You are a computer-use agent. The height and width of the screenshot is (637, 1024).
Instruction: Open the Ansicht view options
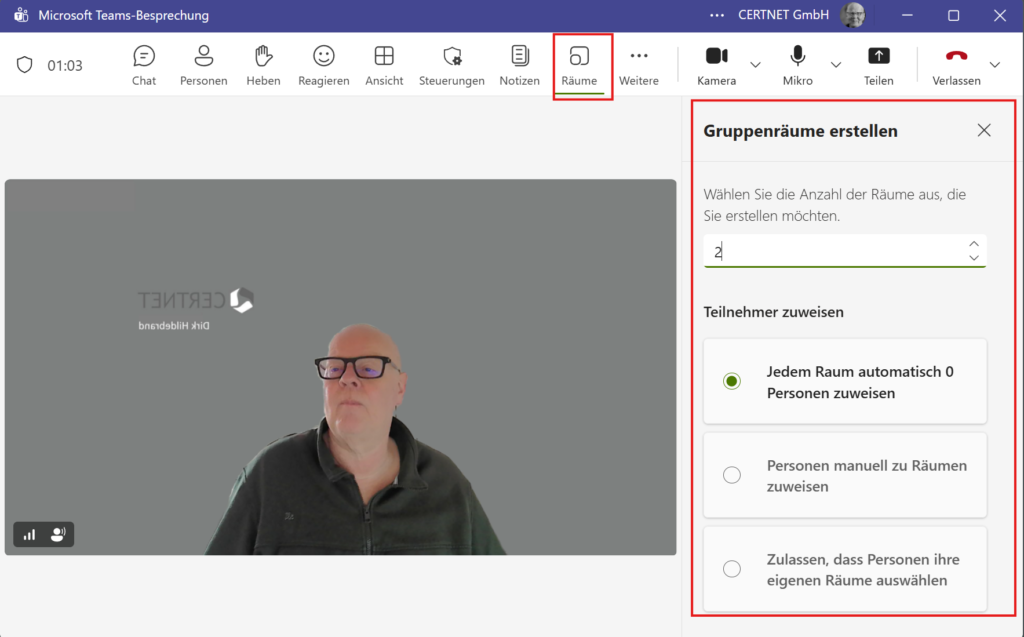384,64
